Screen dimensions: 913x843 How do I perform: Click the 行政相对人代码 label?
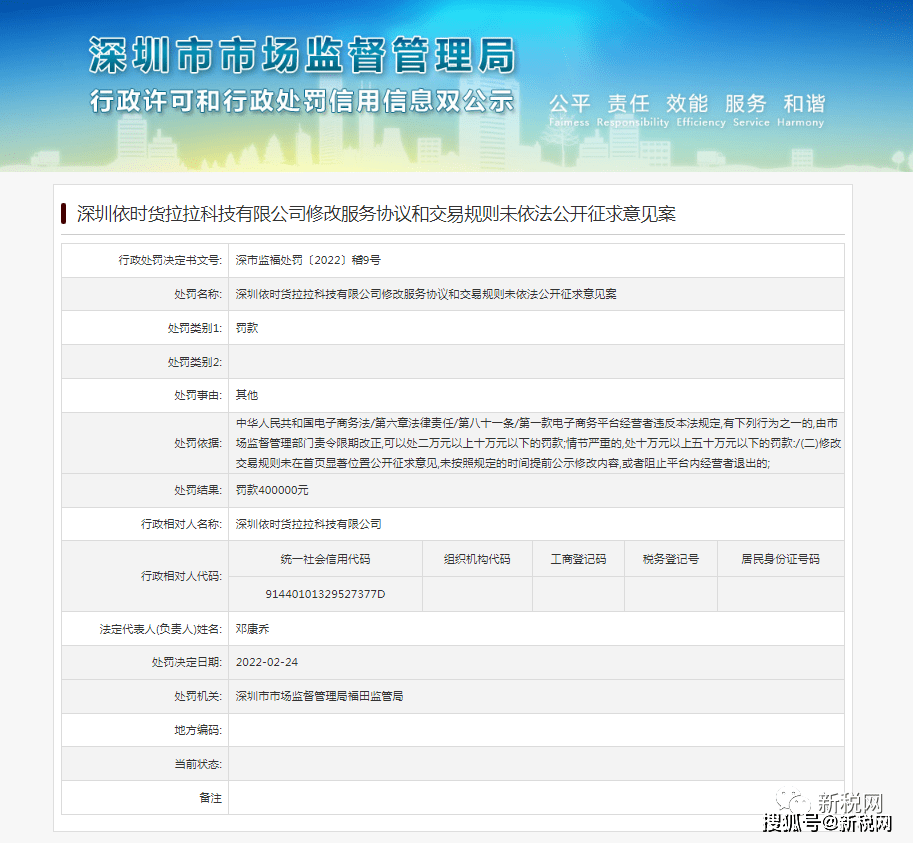(181, 576)
